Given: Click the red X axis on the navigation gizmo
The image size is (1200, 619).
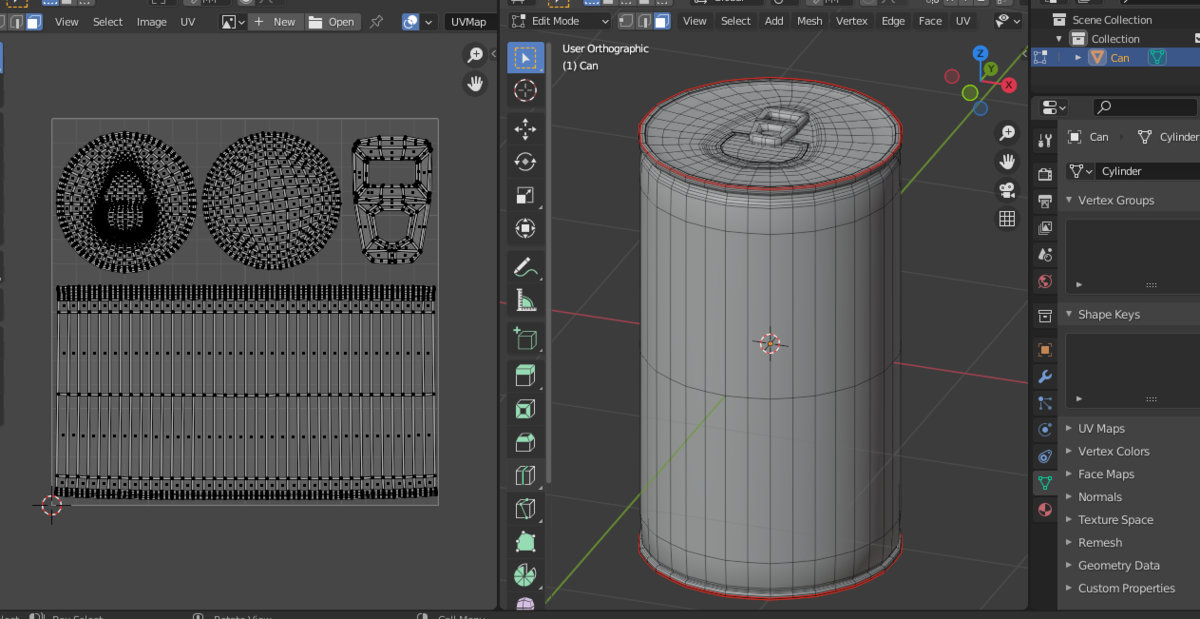Looking at the screenshot, I should click(x=1008, y=85).
